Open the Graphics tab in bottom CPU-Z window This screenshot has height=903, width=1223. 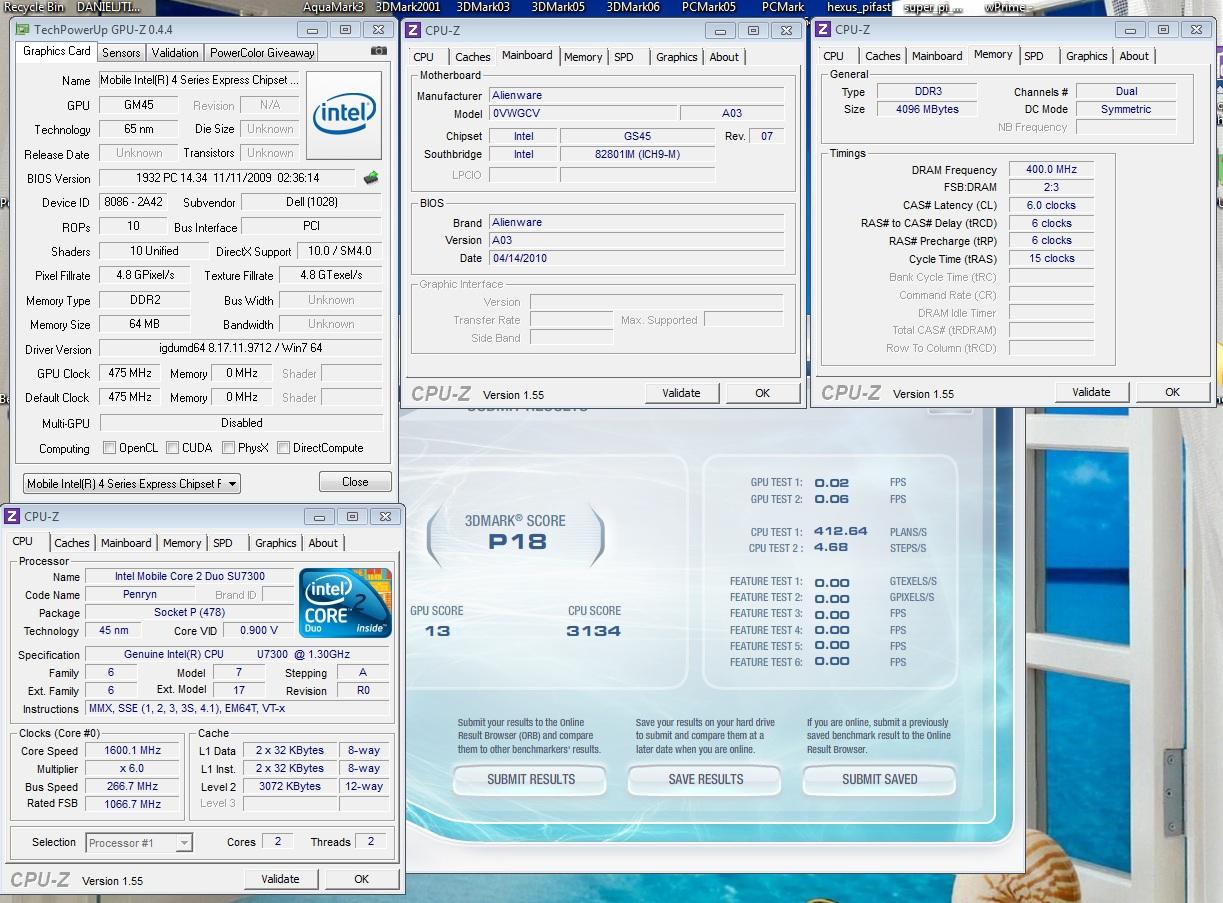pyautogui.click(x=276, y=543)
